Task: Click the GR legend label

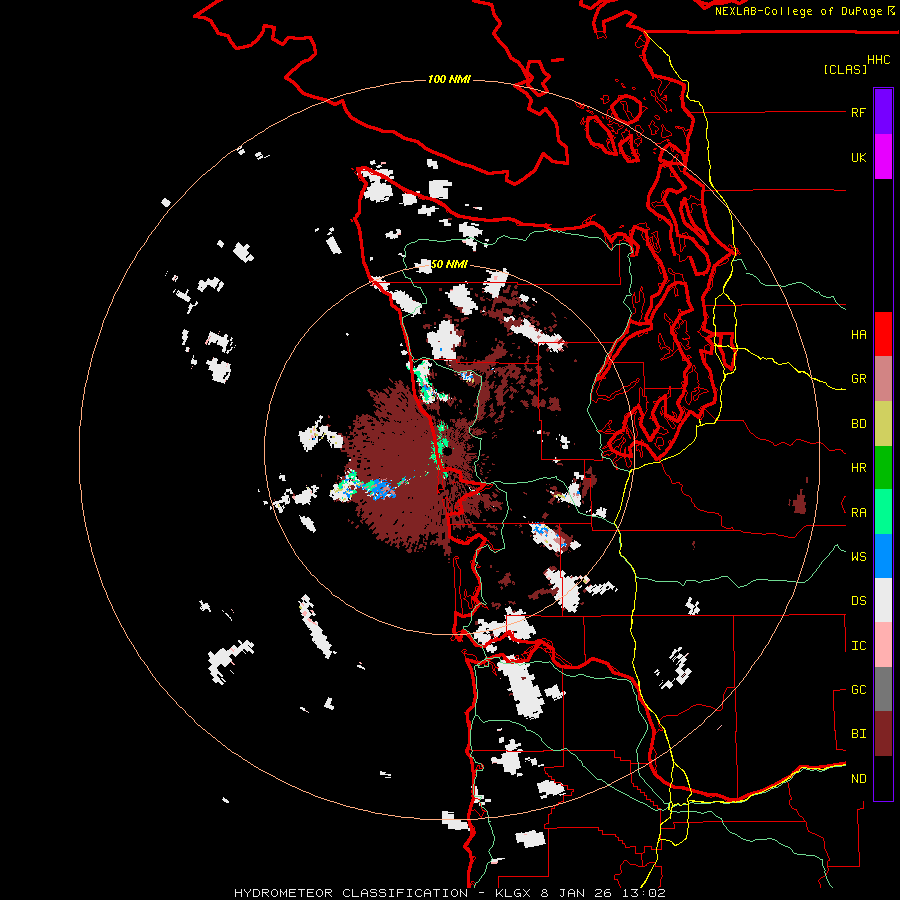Action: [858, 379]
